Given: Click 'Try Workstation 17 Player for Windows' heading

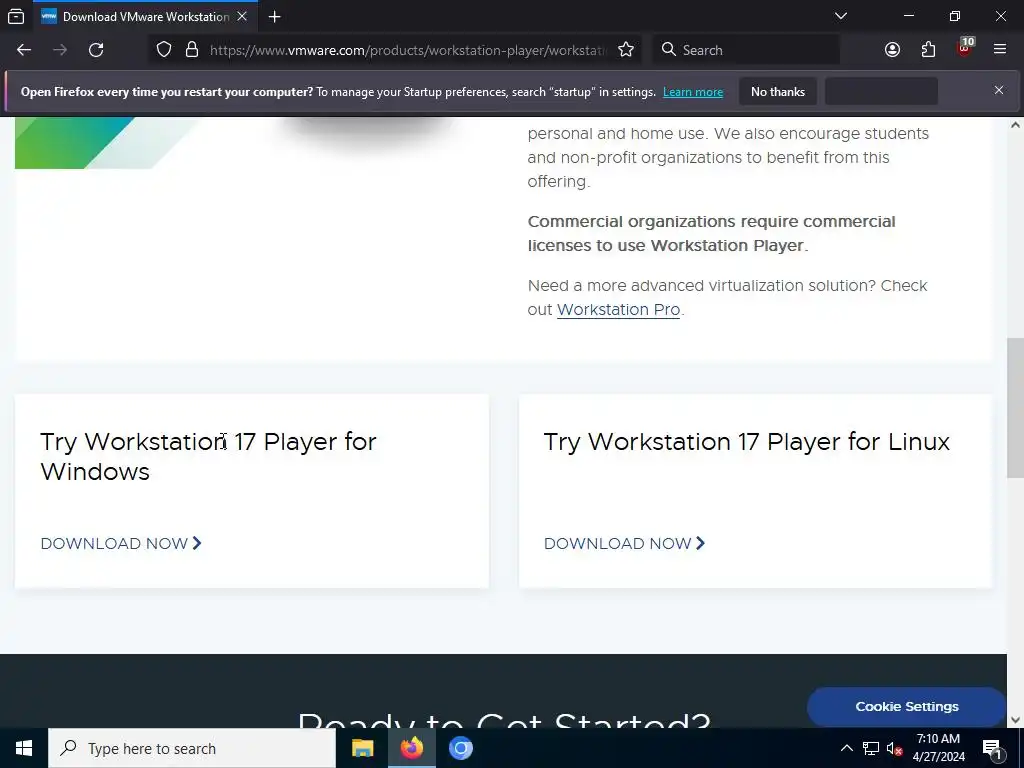Looking at the screenshot, I should click(x=208, y=456).
